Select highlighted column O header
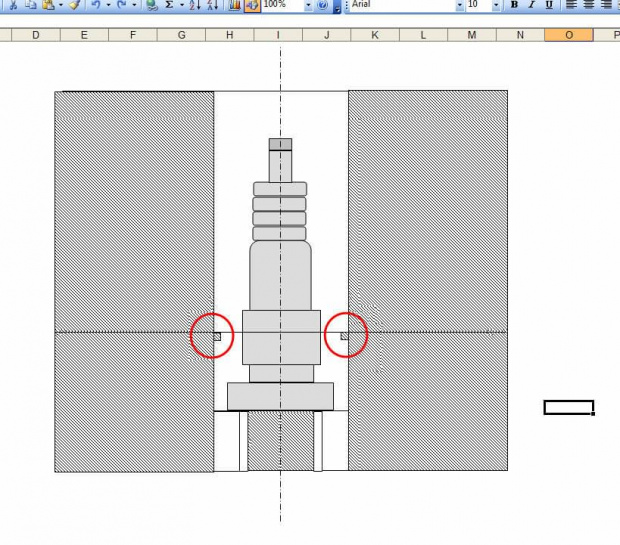Image resolution: width=620 pixels, height=545 pixels. 569,35
